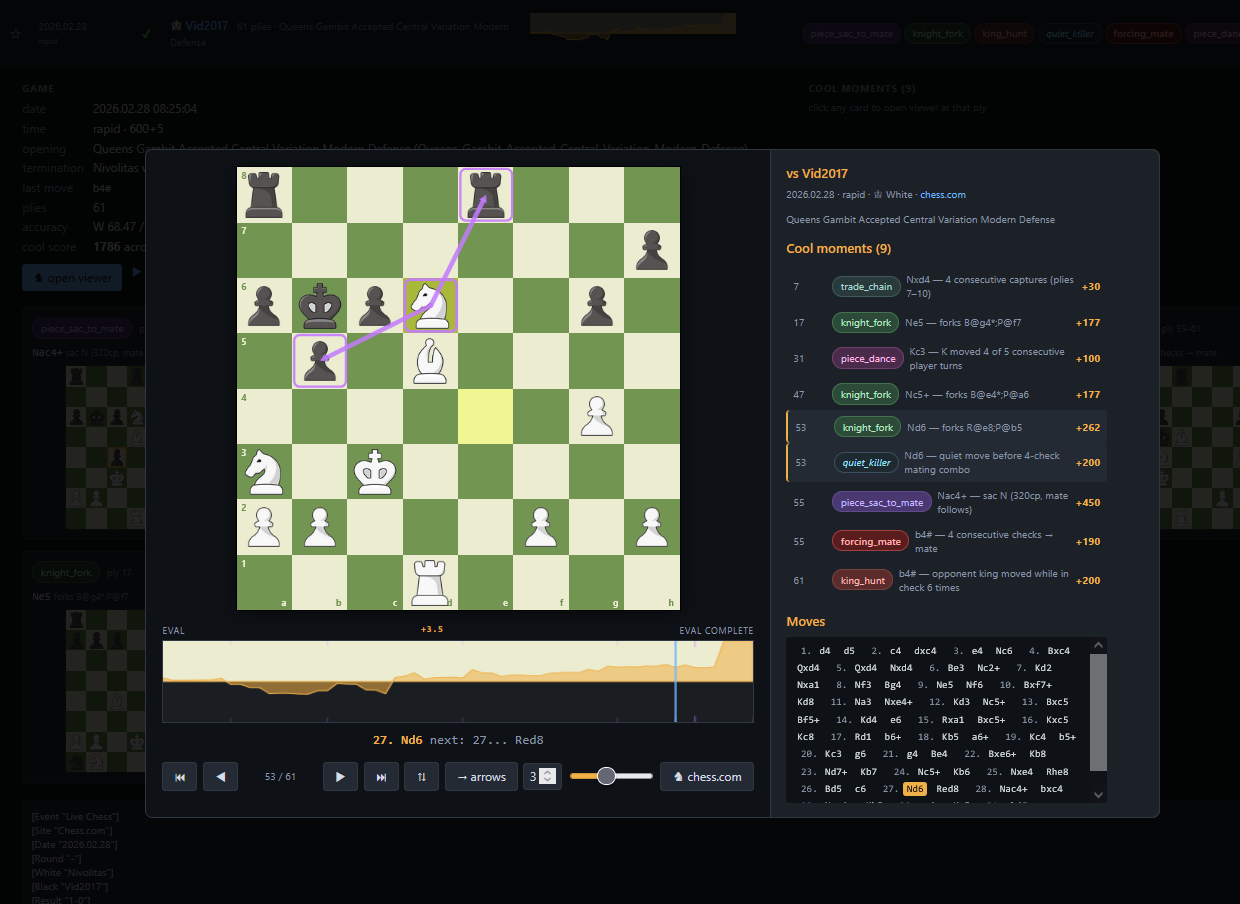Flip the board with the up-down arrows icon
The height and width of the screenshot is (904, 1240).
pyautogui.click(x=421, y=777)
